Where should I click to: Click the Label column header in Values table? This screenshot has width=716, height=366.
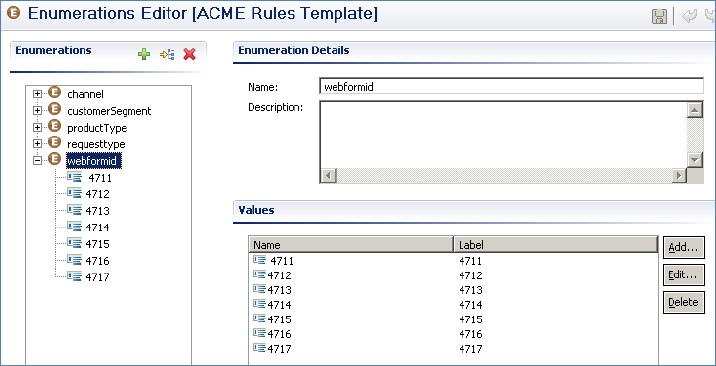pyautogui.click(x=556, y=245)
